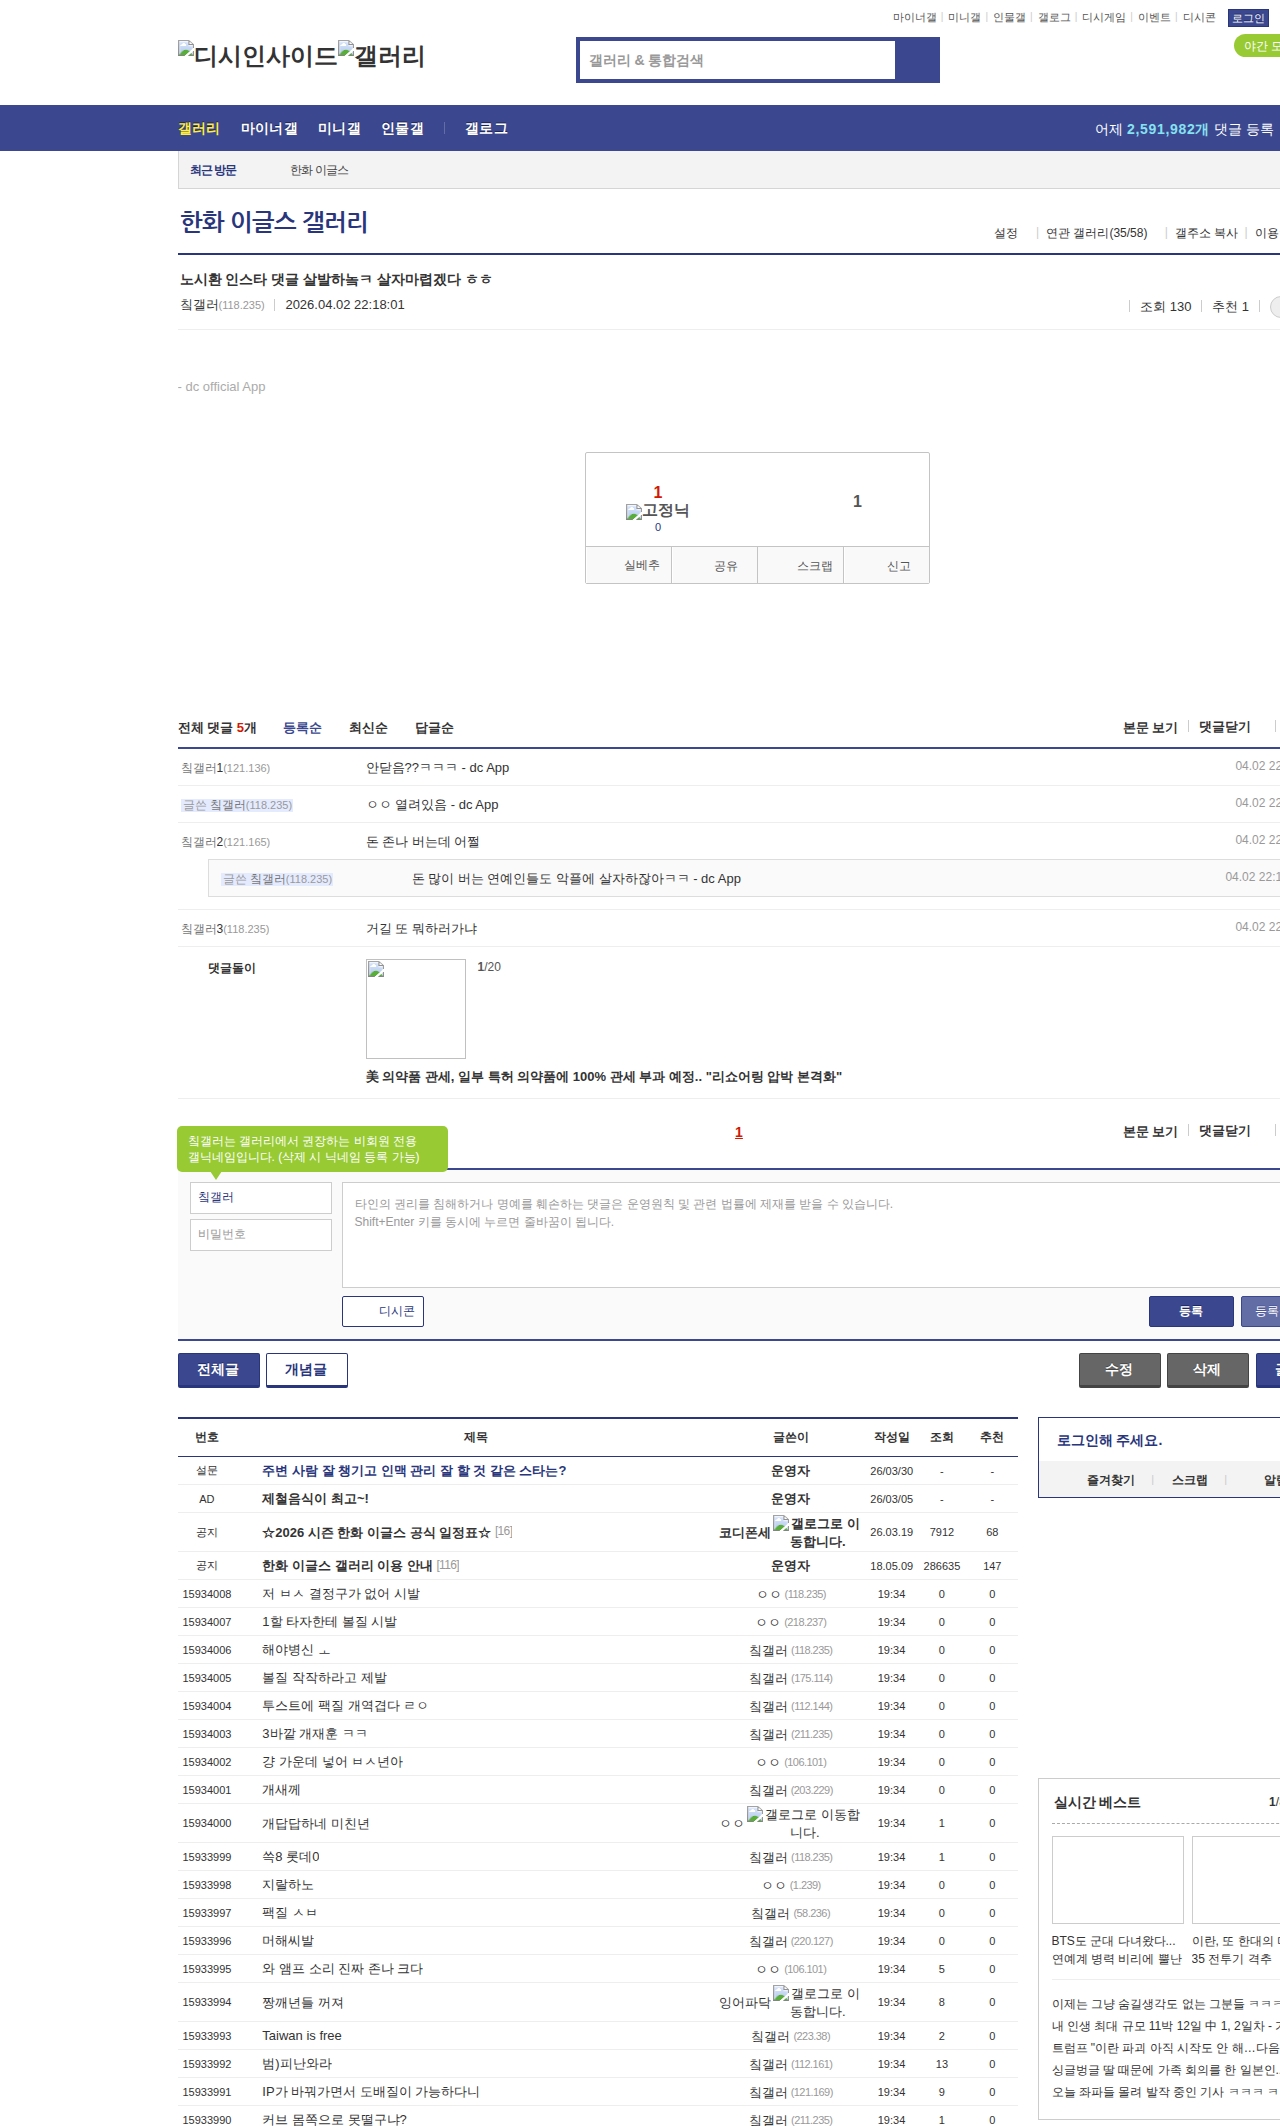Screen dimensions: 1280x2126
Task: Click the 비밀번호 password field
Action: (x=261, y=1234)
